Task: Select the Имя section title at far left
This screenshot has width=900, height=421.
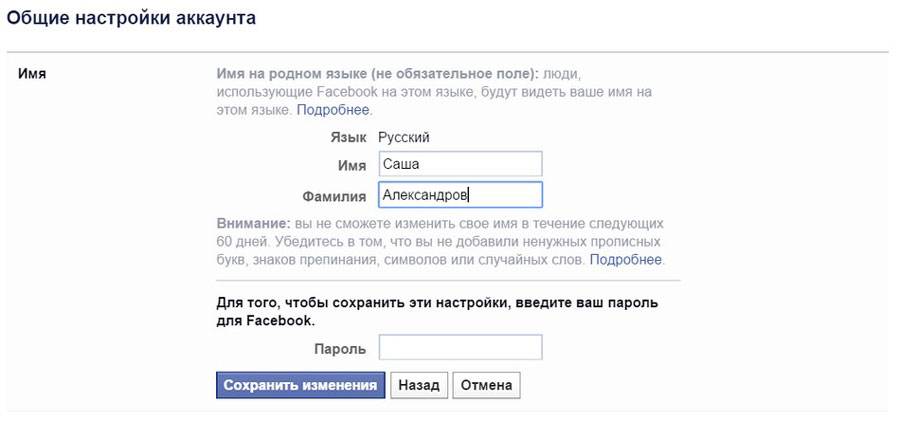Action: (x=33, y=74)
